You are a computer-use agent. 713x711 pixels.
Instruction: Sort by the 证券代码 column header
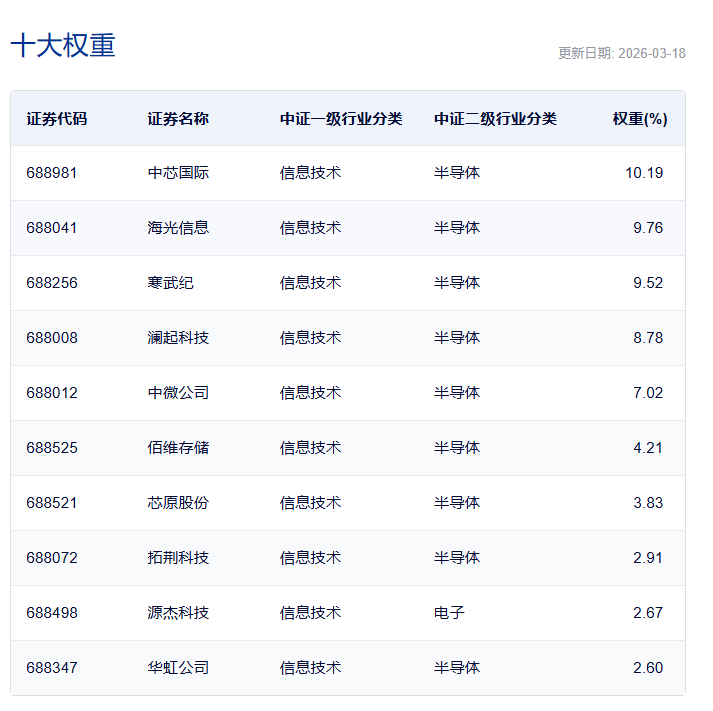point(57,119)
